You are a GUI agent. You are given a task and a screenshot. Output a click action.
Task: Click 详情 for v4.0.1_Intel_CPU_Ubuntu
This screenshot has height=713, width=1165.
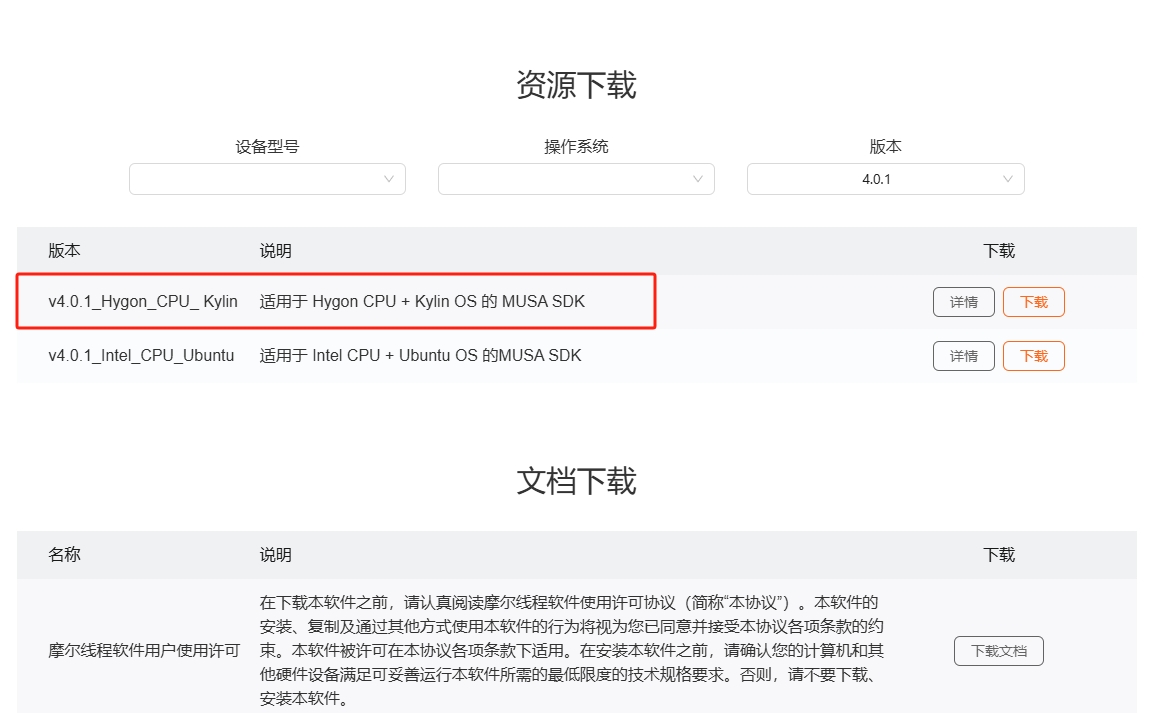click(964, 356)
